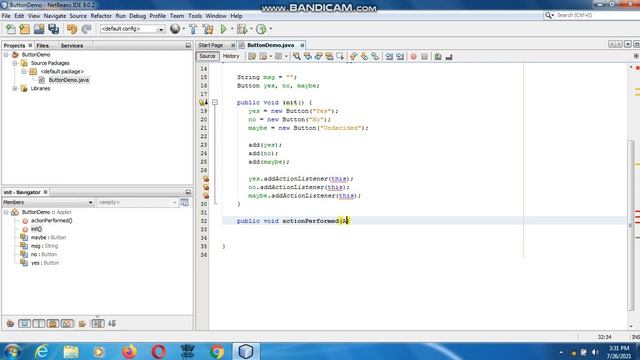This screenshot has height=360, width=640.
Task: Open Internet Explorer from the taskbar
Action: click(x=42, y=351)
